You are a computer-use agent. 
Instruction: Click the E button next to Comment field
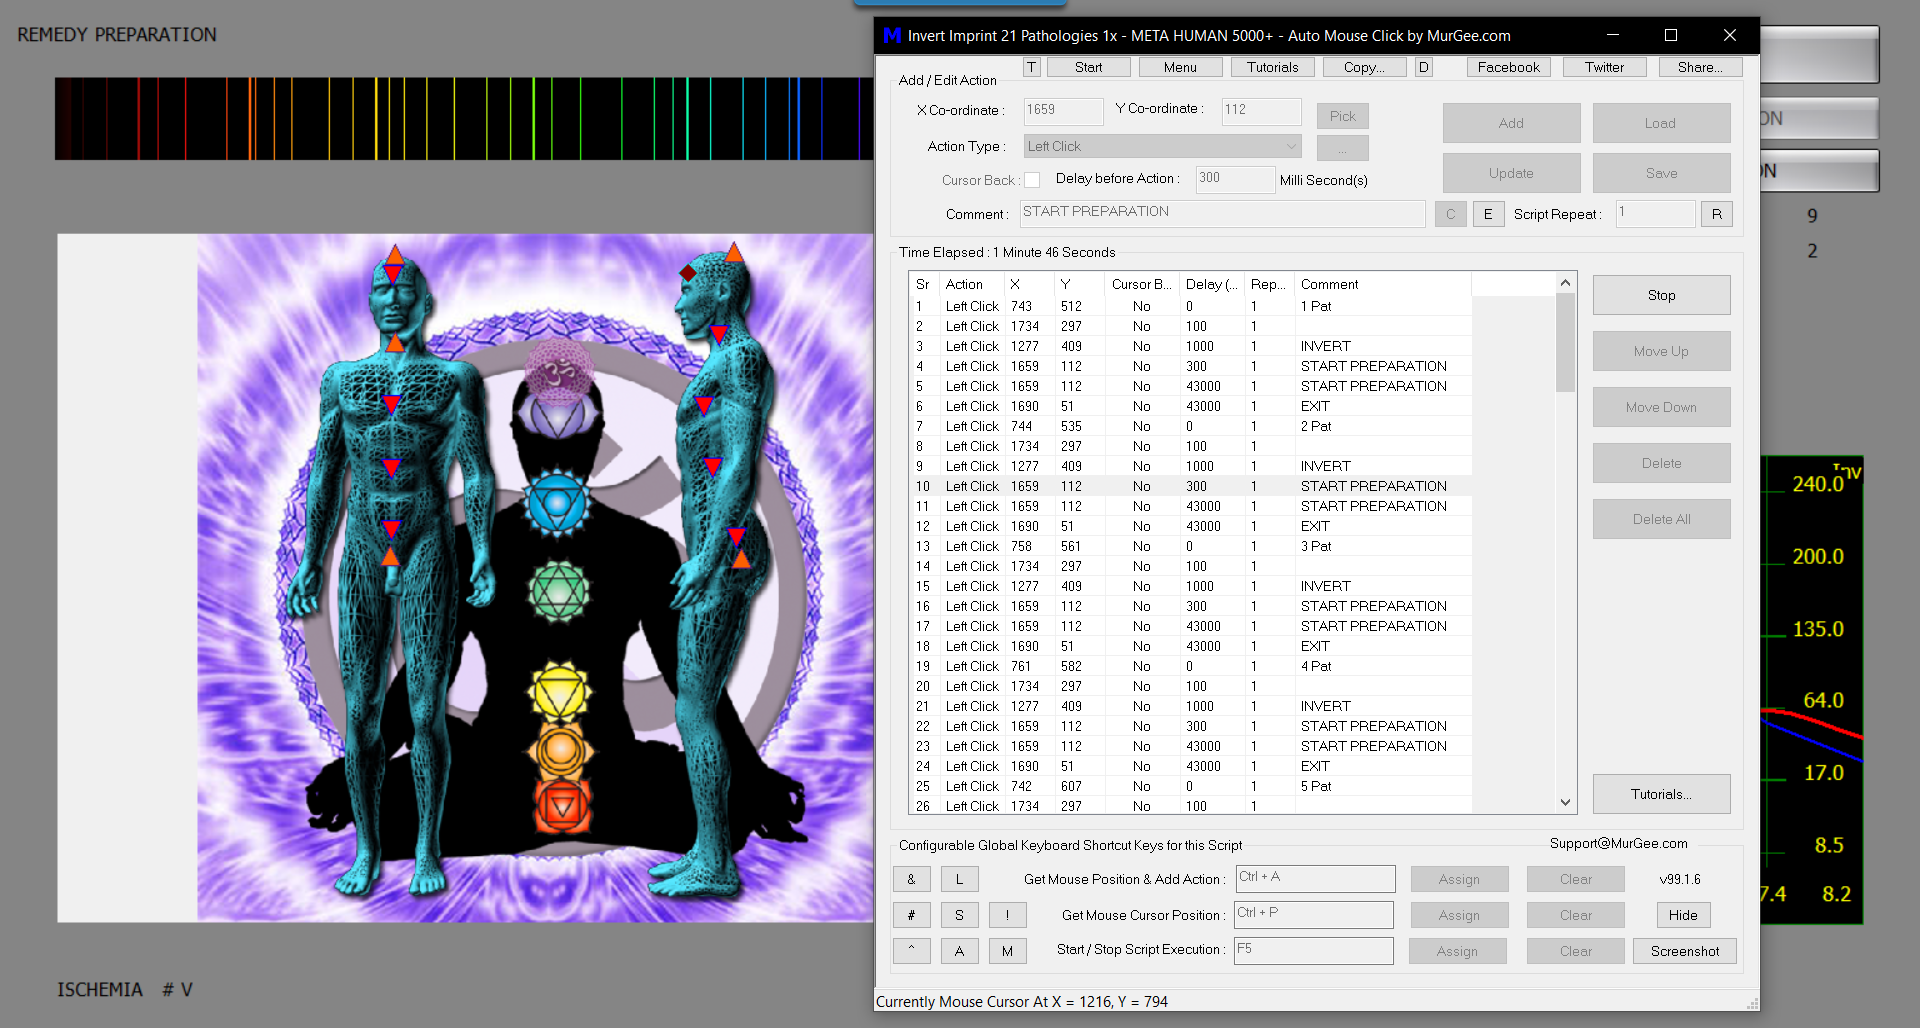(1488, 214)
